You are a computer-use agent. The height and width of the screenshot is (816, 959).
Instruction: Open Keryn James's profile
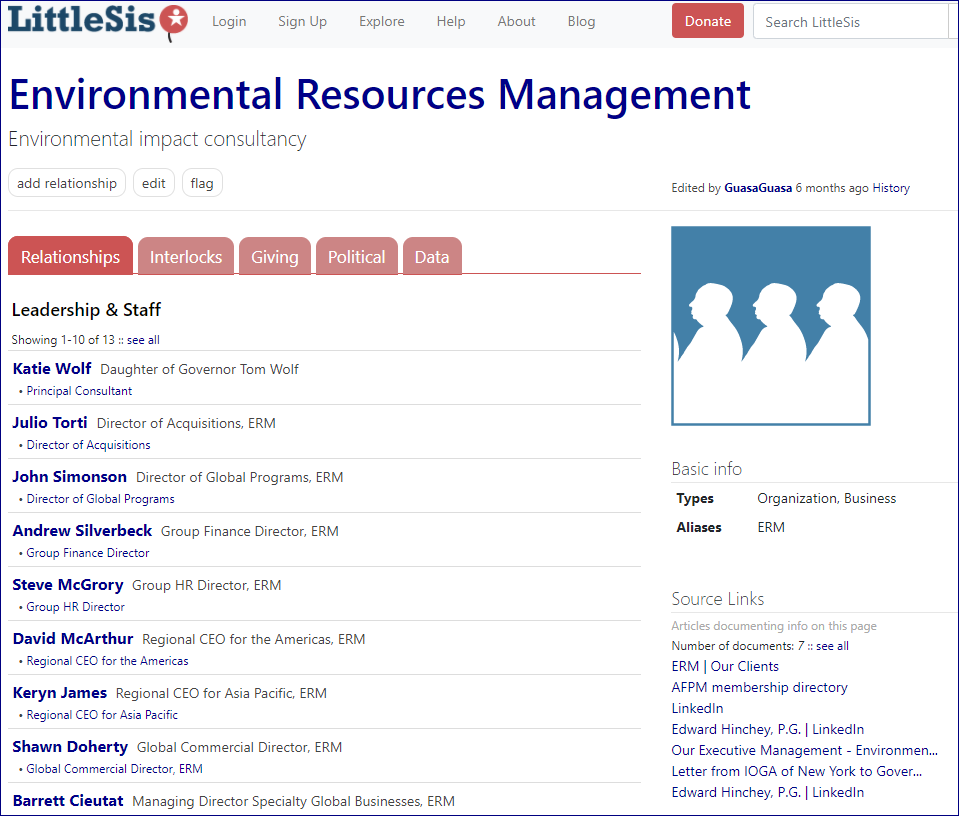(60, 692)
